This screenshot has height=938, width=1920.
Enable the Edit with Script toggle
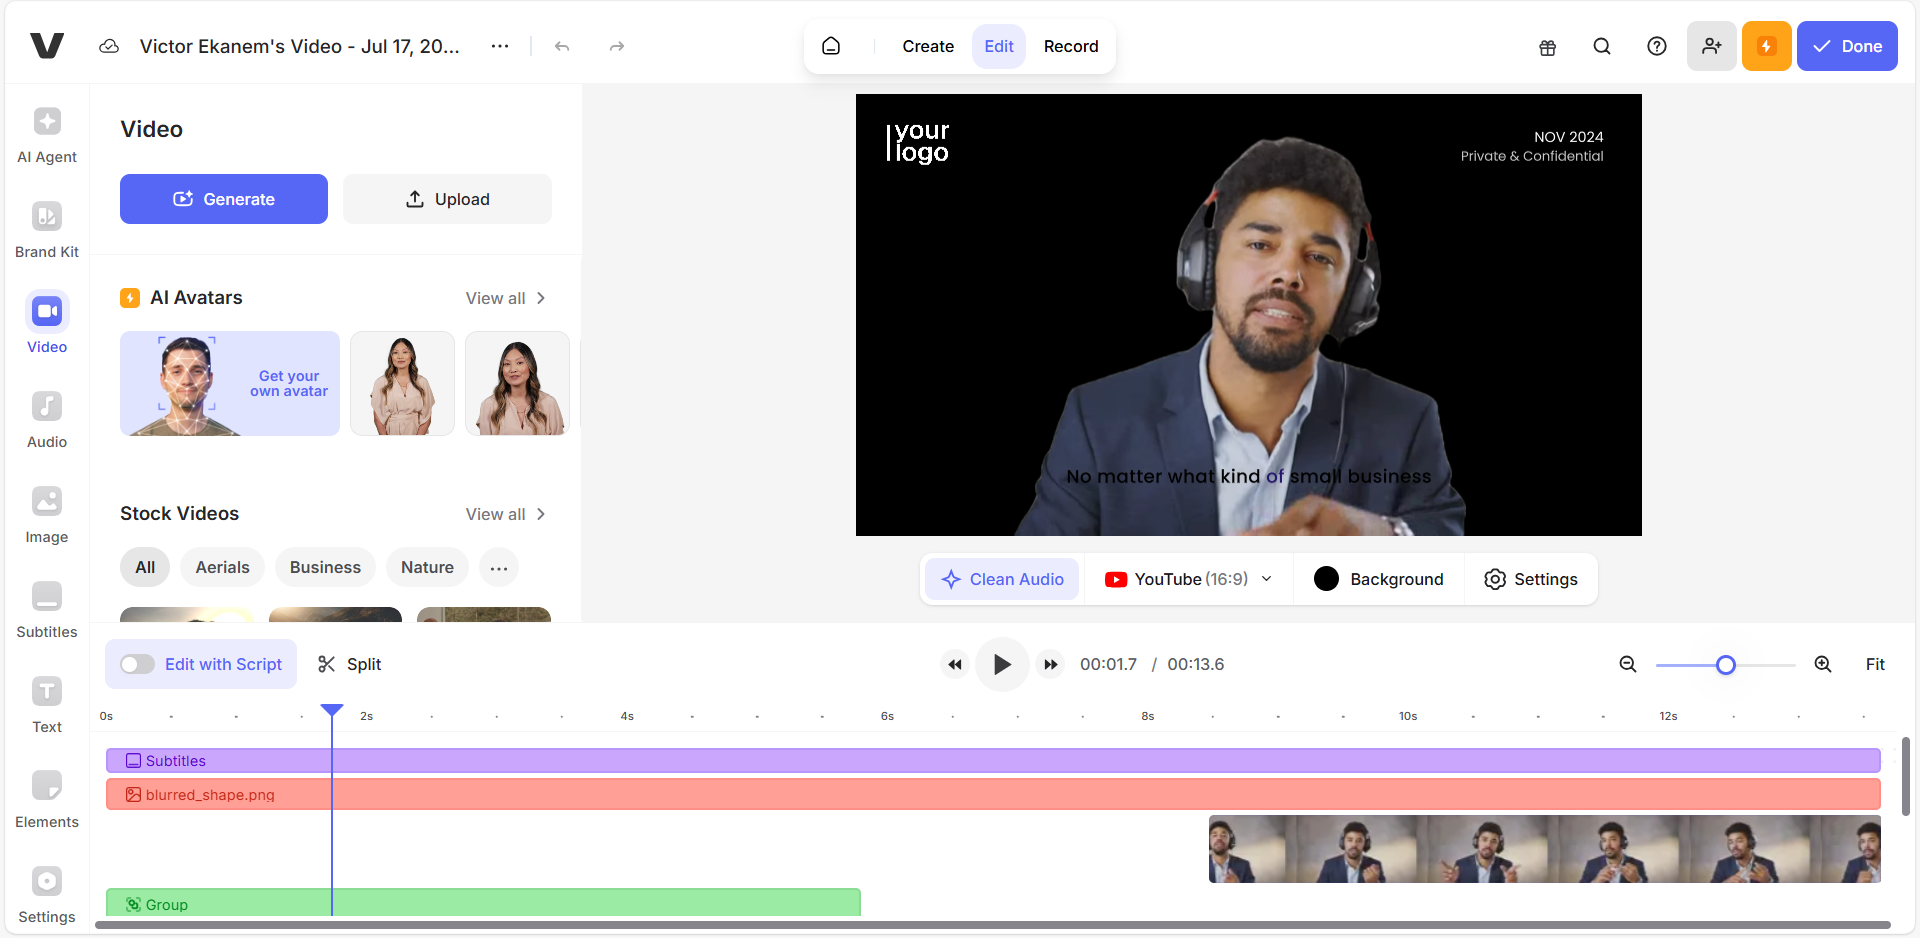137,664
